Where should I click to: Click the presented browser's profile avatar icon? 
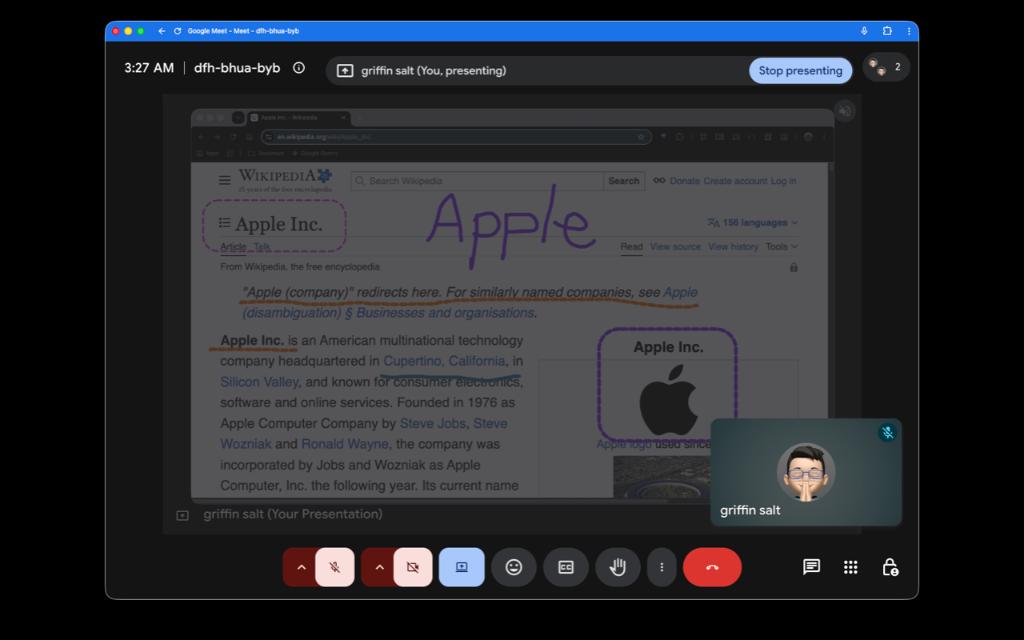(808, 136)
